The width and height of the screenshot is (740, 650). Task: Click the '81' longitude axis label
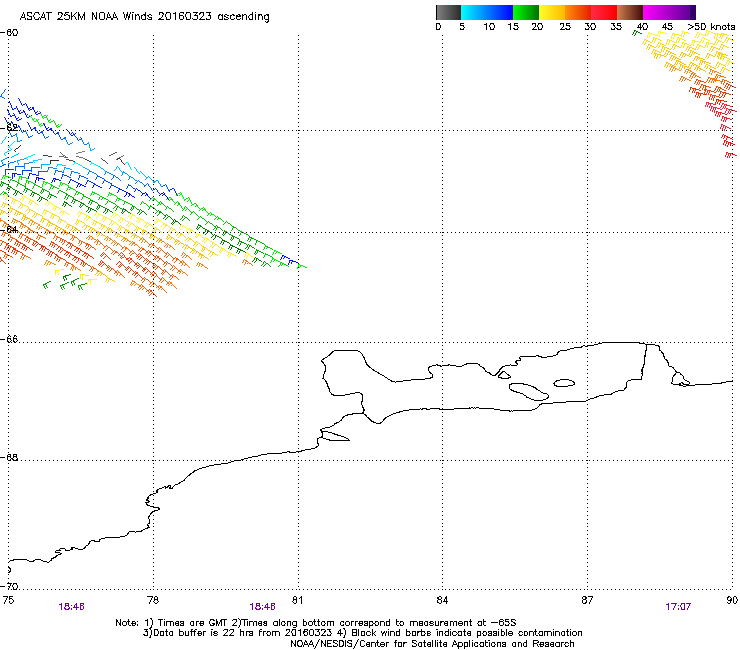(x=297, y=600)
